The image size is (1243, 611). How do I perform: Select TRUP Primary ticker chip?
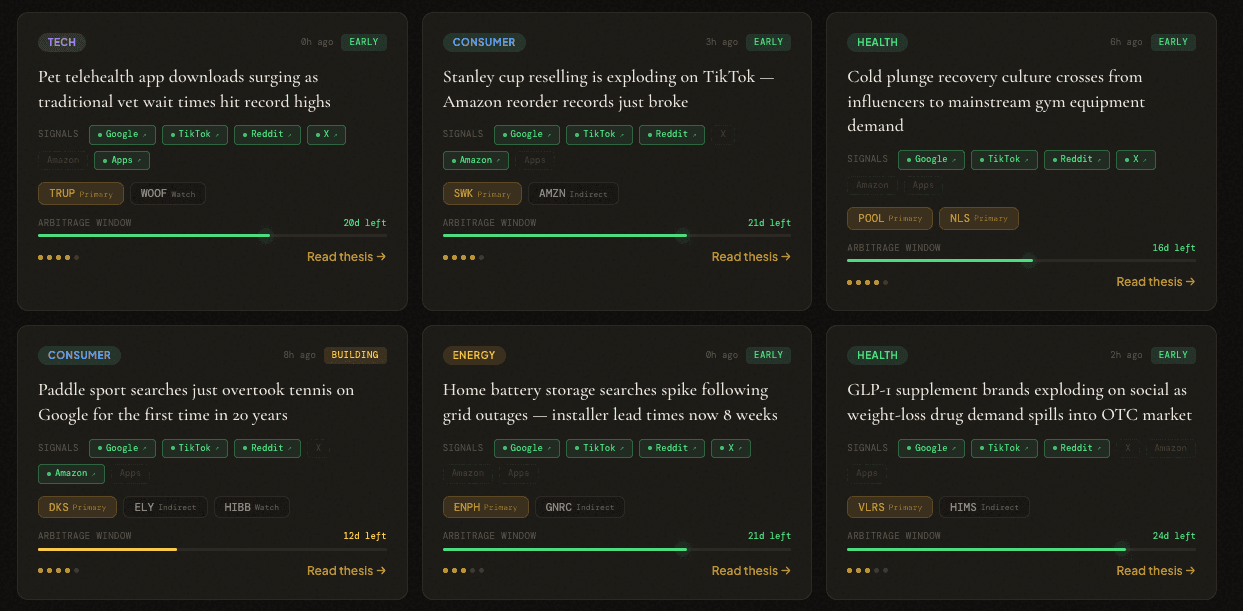click(81, 193)
